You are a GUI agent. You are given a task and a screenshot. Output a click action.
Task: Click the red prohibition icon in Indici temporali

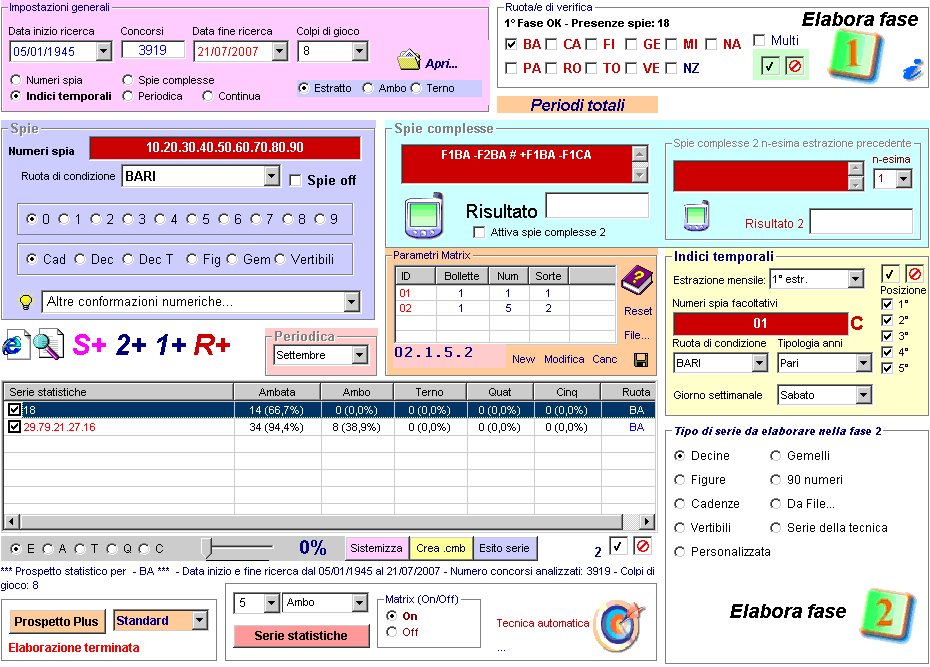point(915,274)
